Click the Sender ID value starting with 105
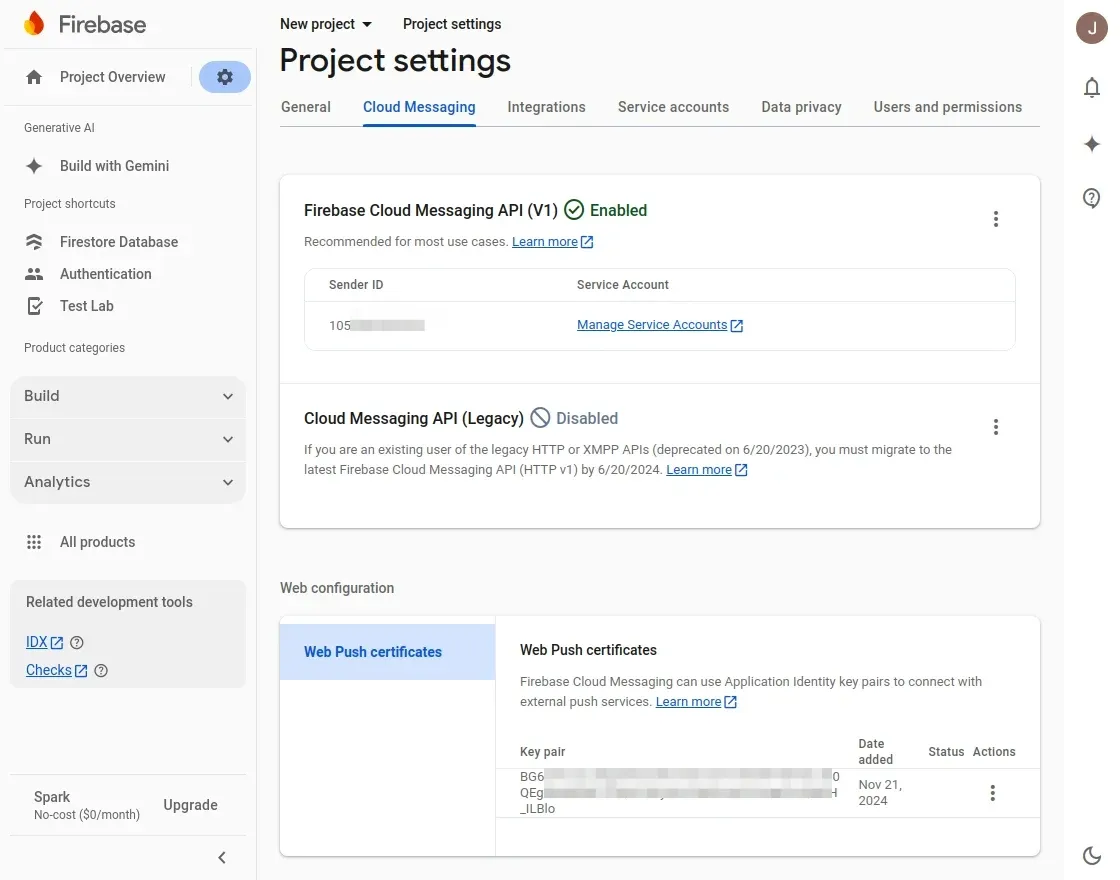Screen dimensions: 1120x880 pos(376,326)
